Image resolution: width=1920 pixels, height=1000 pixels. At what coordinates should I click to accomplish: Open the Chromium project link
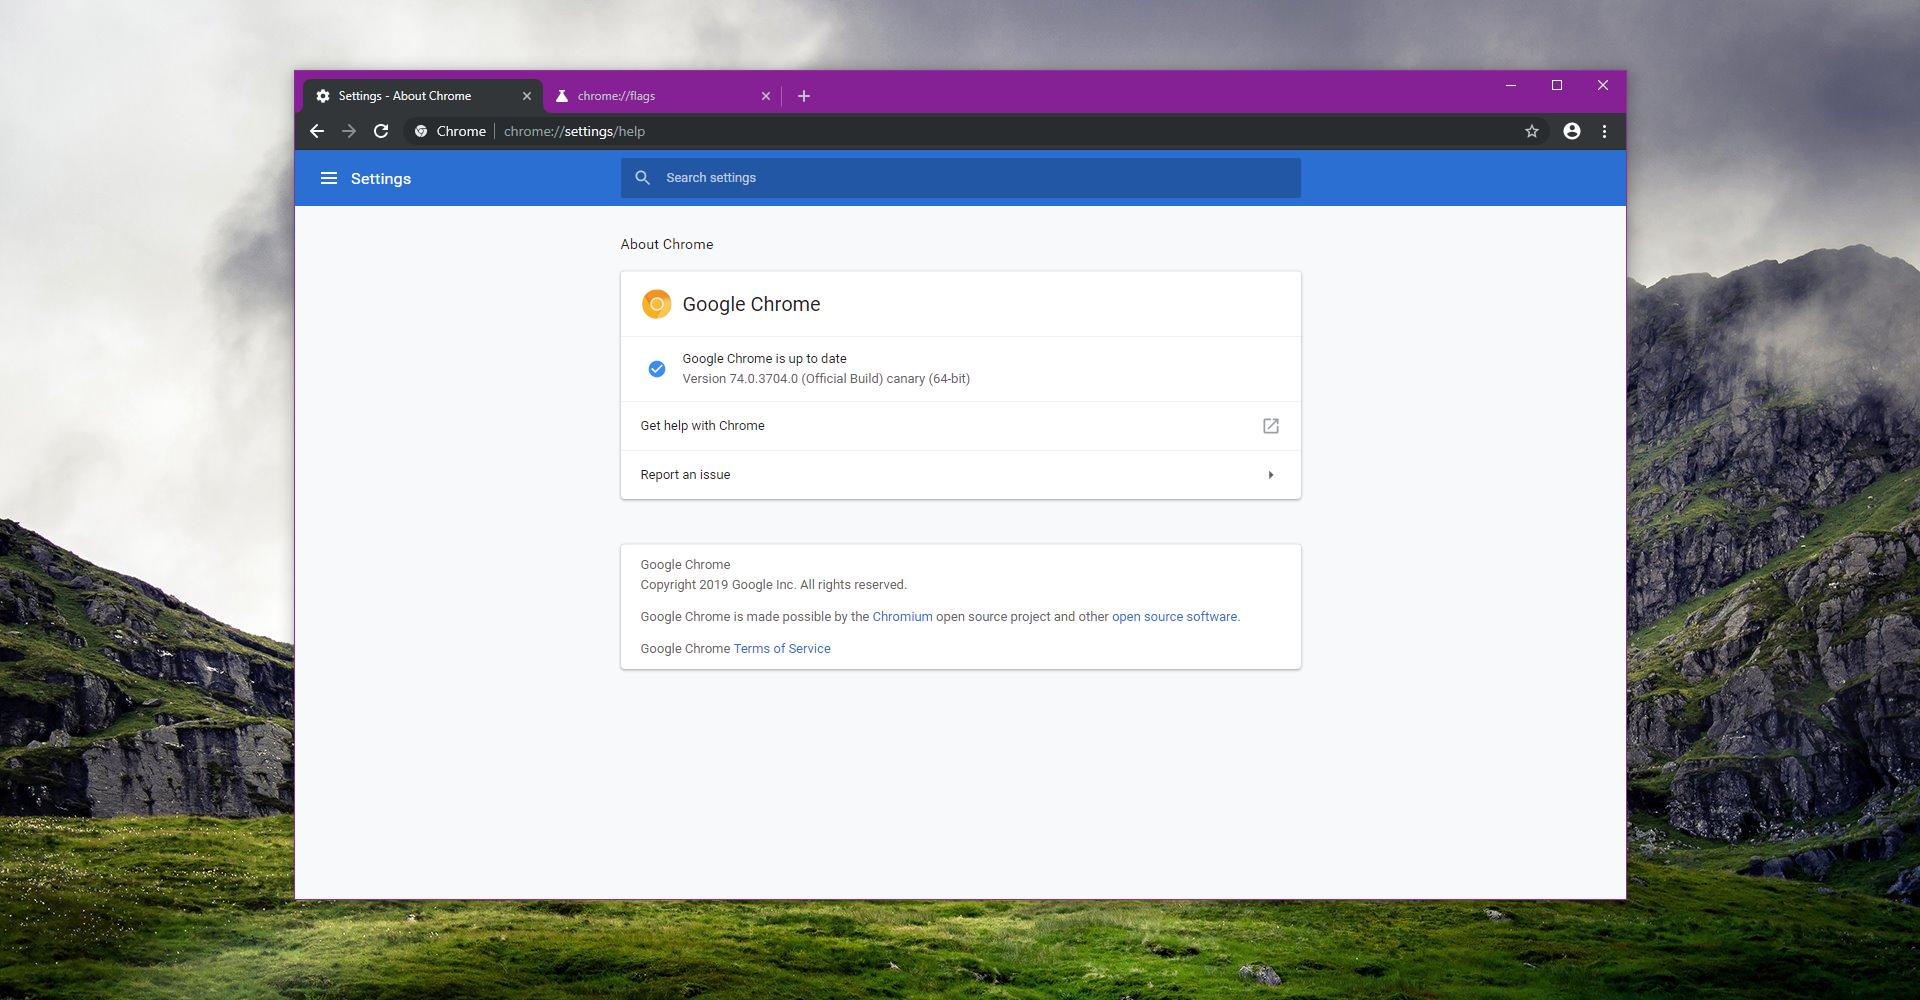click(x=902, y=617)
